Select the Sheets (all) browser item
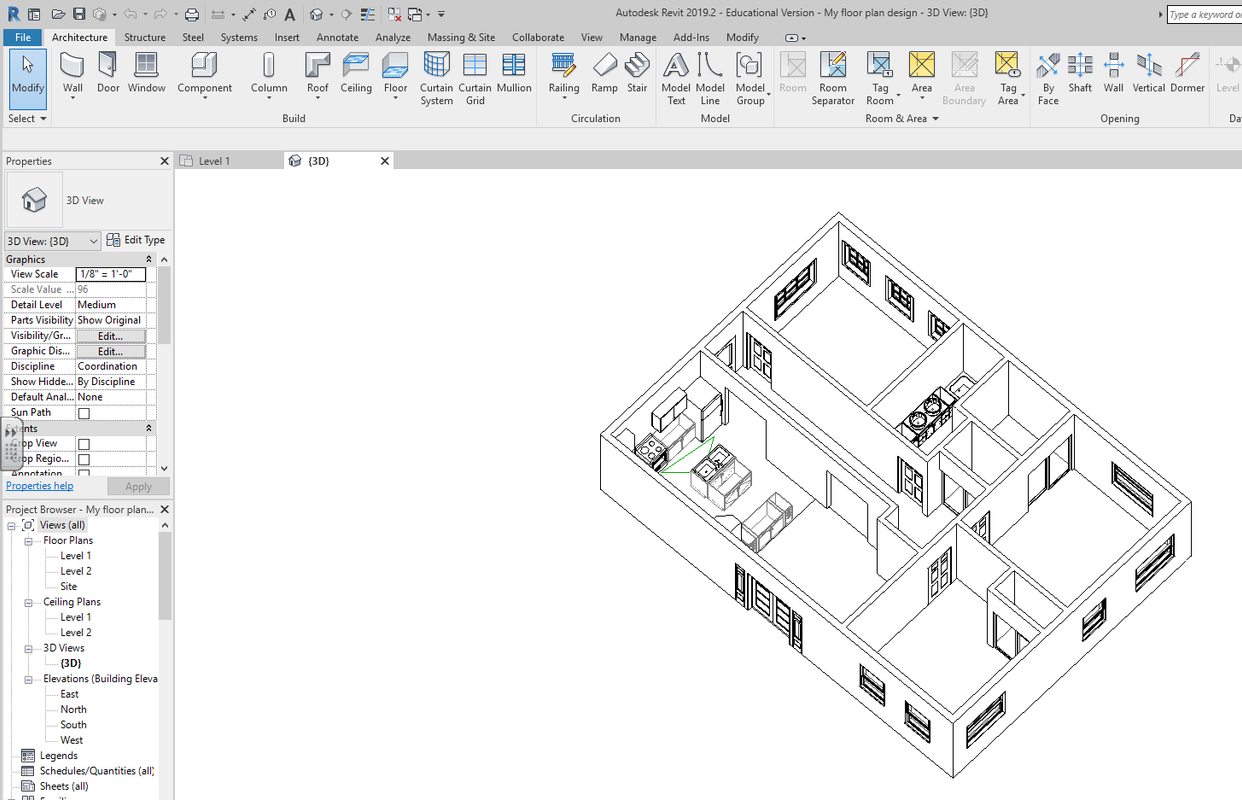The image size is (1242, 800). coord(63,787)
